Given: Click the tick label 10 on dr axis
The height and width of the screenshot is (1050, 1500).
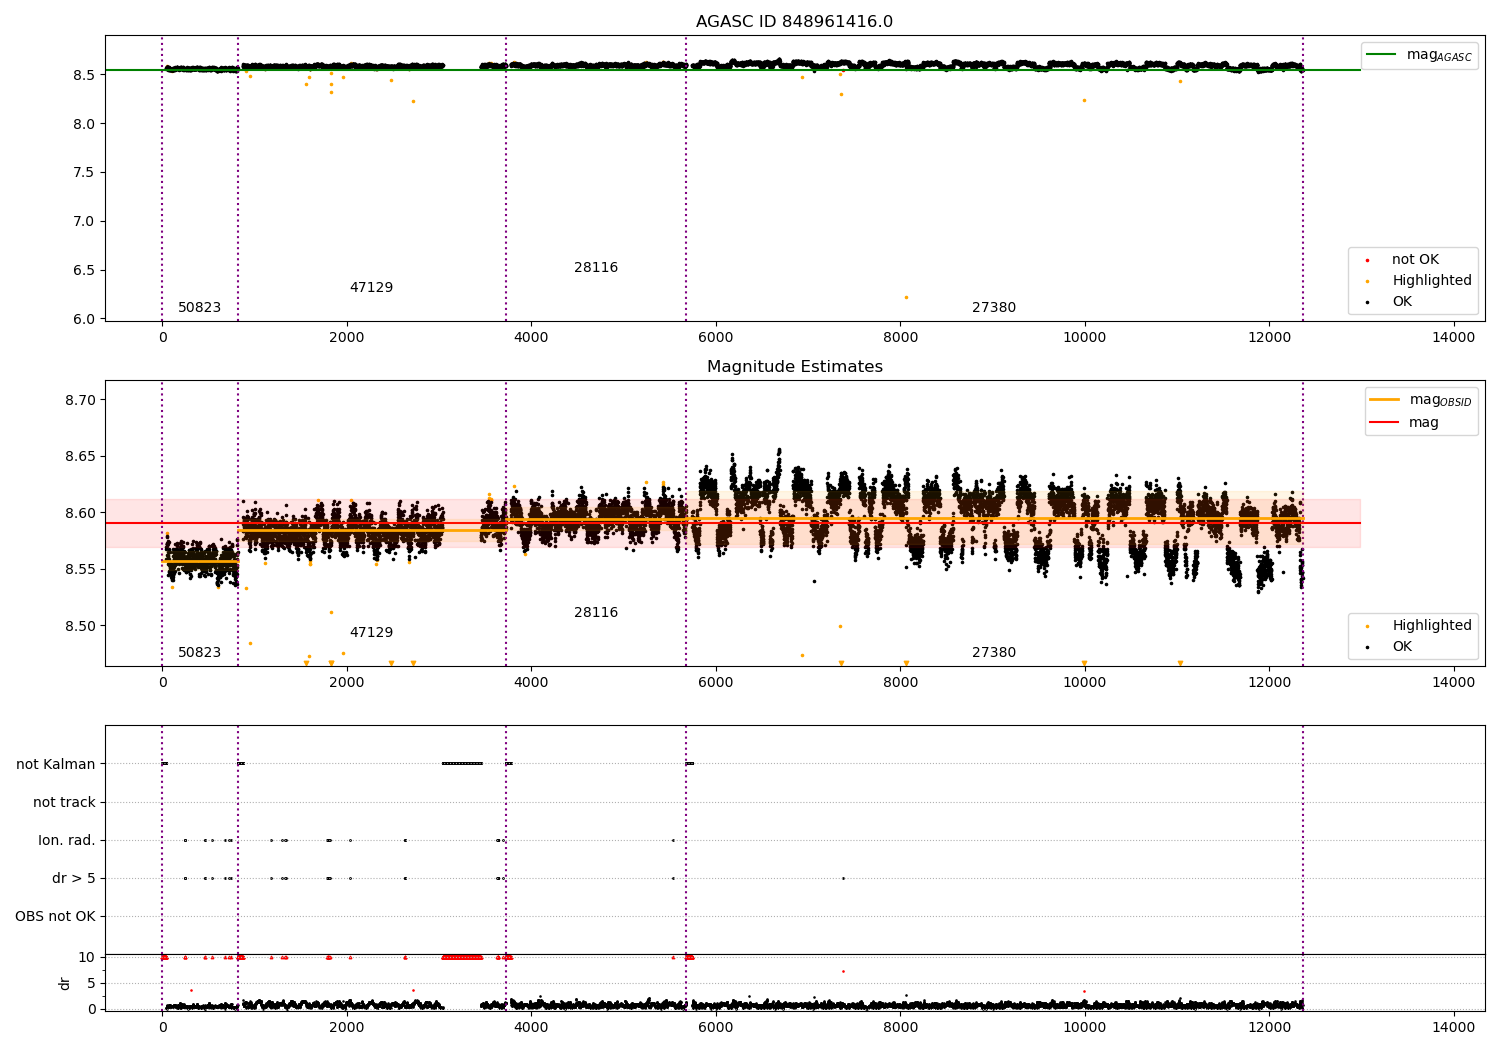Looking at the screenshot, I should (x=87, y=958).
